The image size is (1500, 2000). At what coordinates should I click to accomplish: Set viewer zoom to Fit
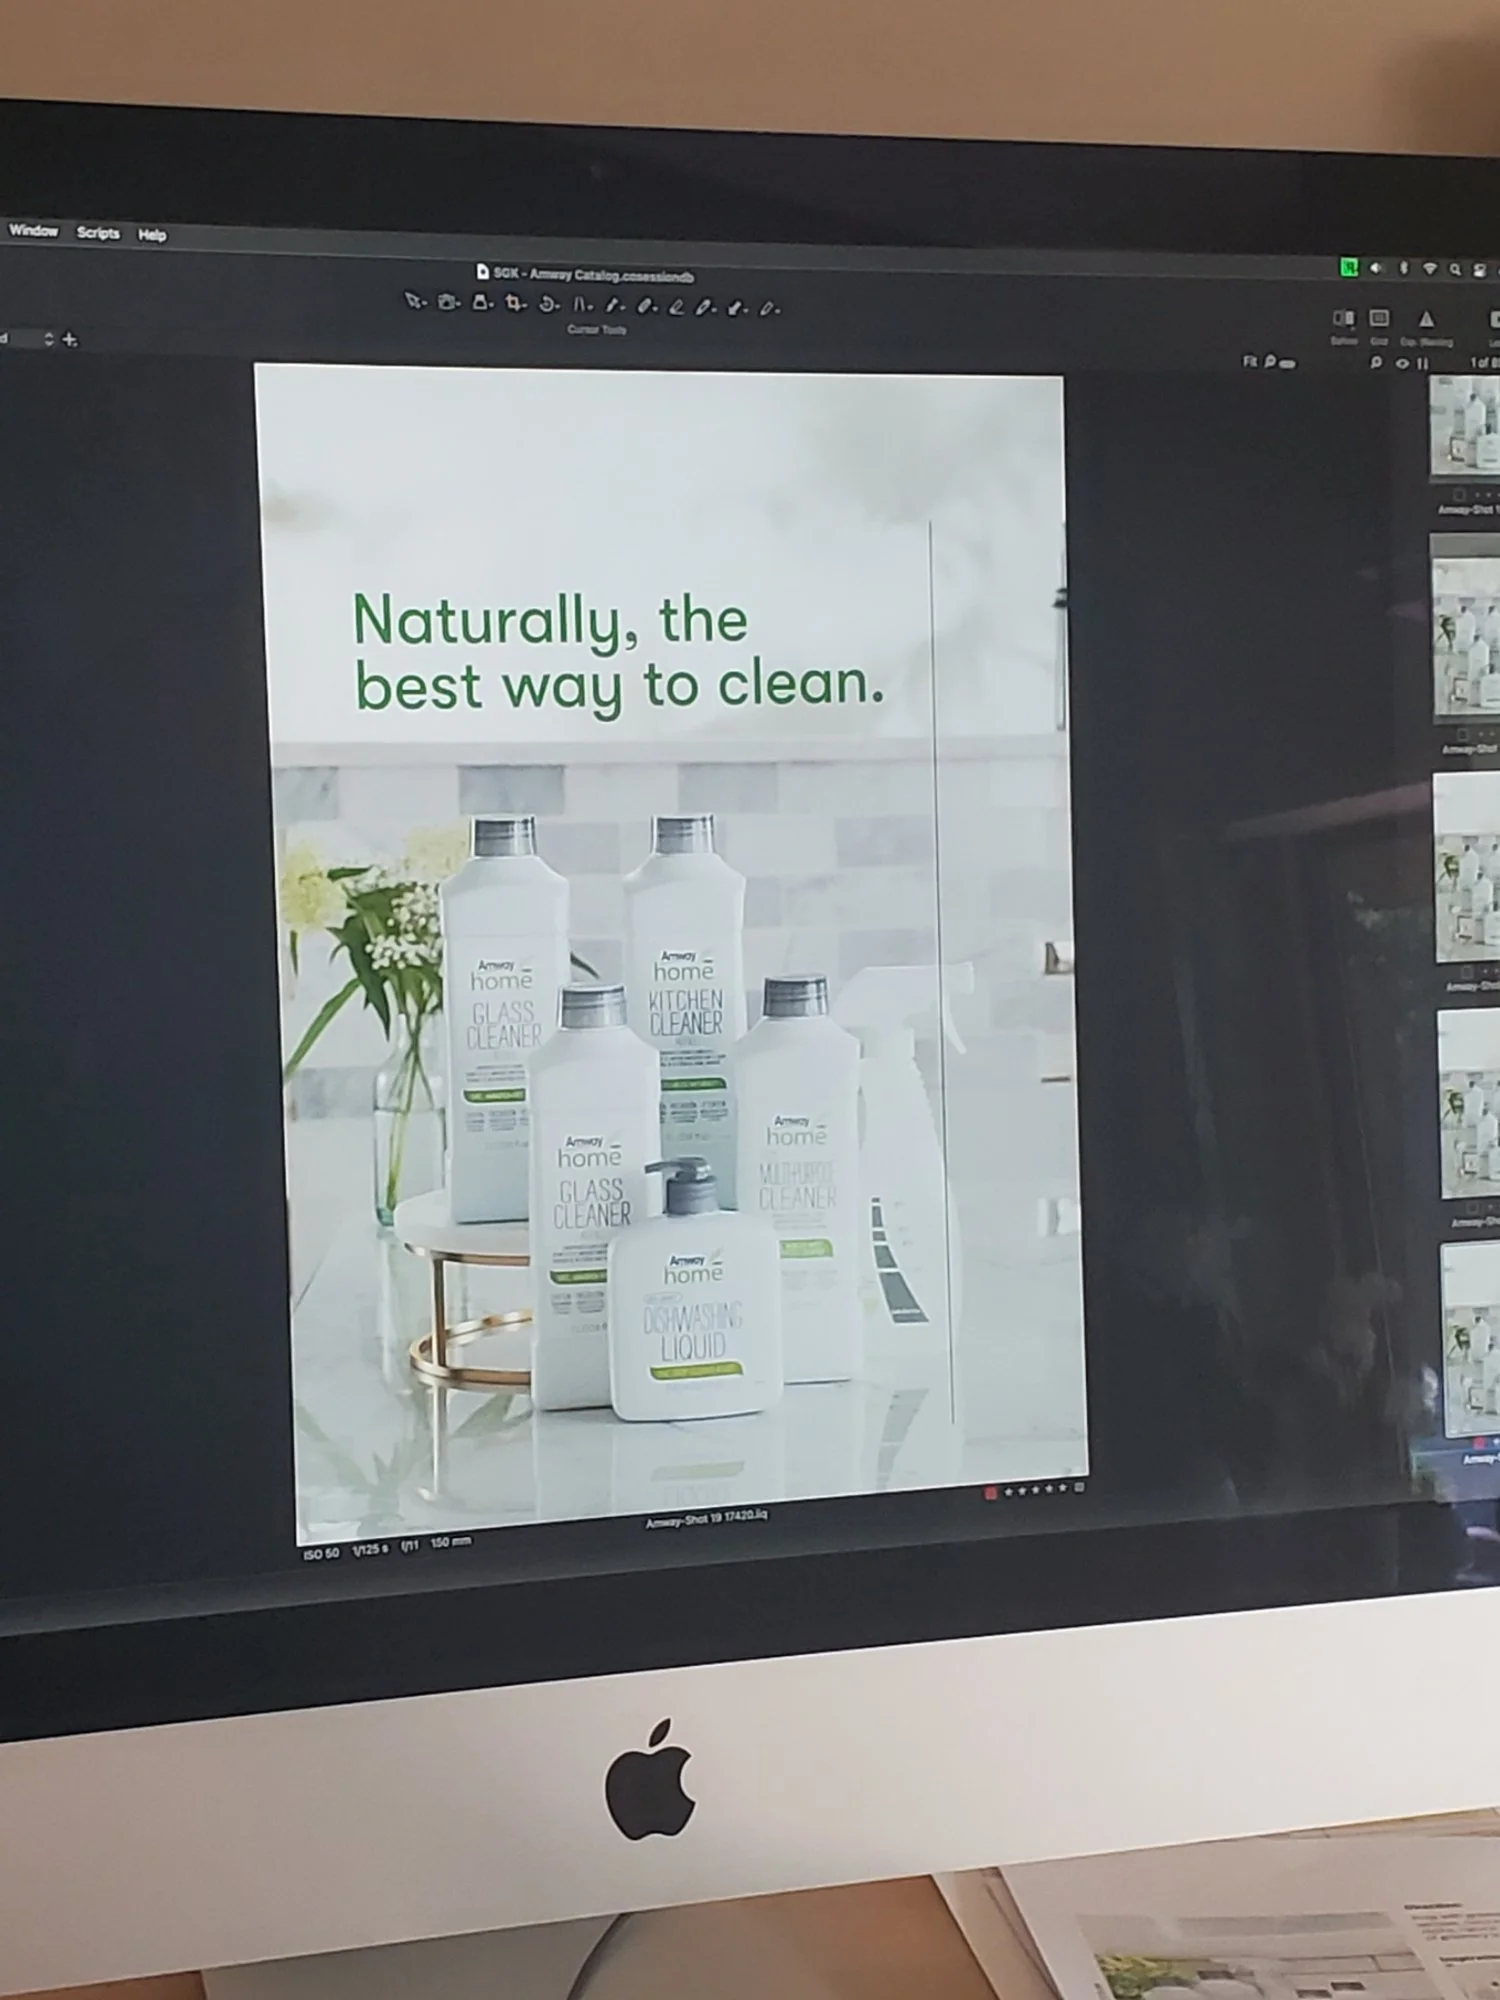[1250, 361]
